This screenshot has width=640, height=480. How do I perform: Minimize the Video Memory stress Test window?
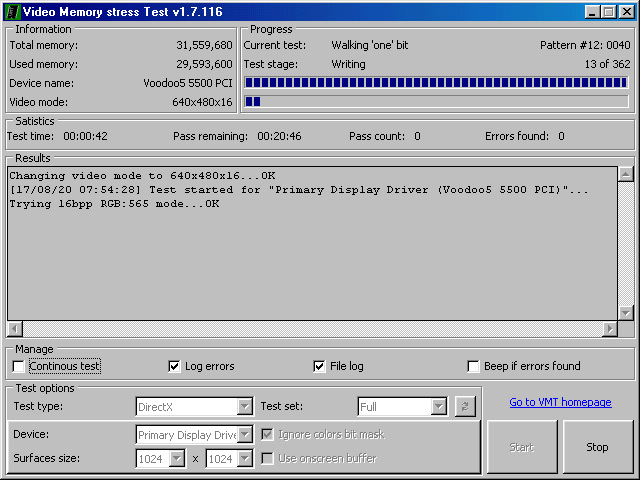coord(592,11)
